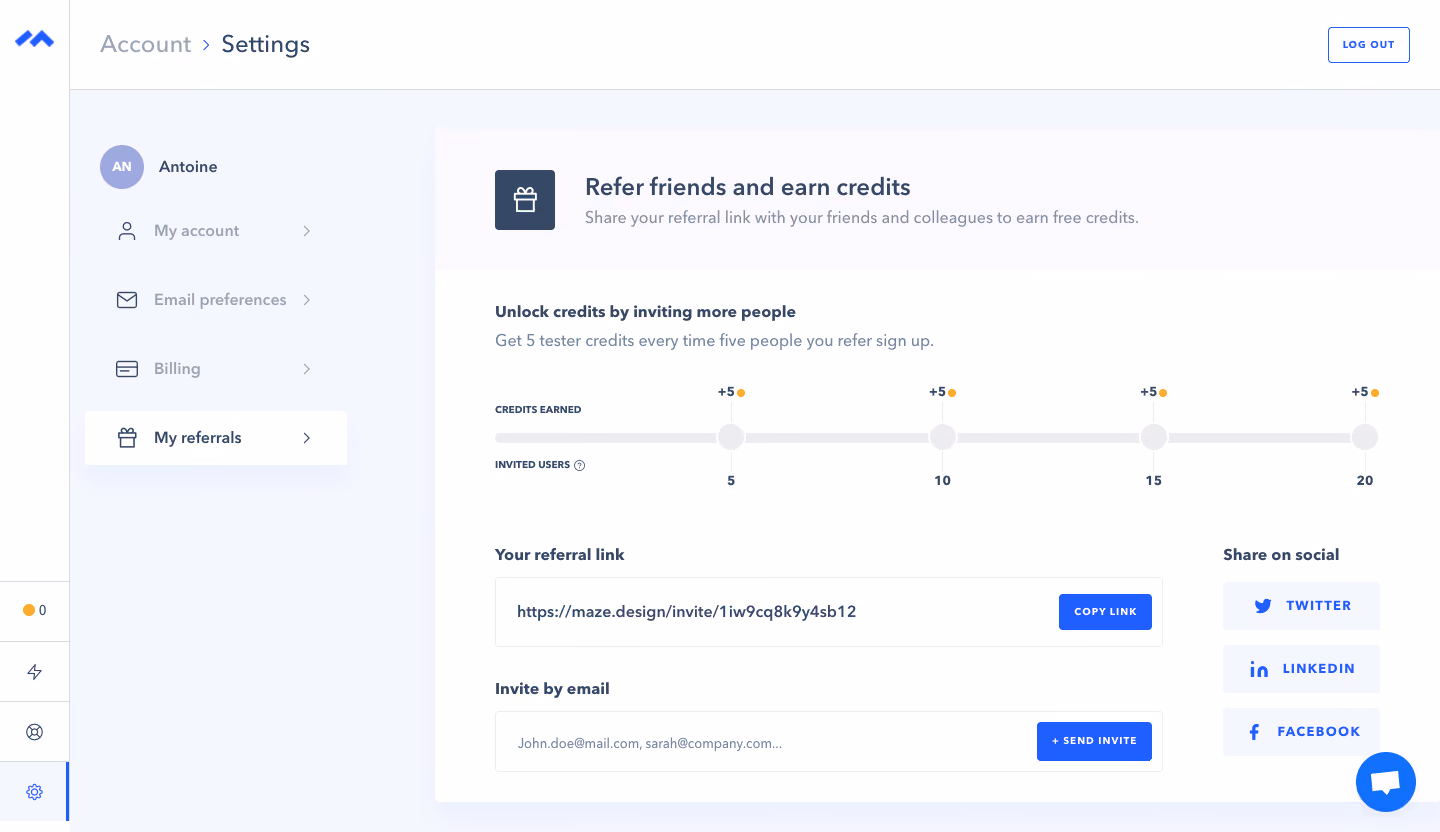Click the credit card icon beside Billing
Screen dimensions: 1440x832
pyautogui.click(x=127, y=369)
